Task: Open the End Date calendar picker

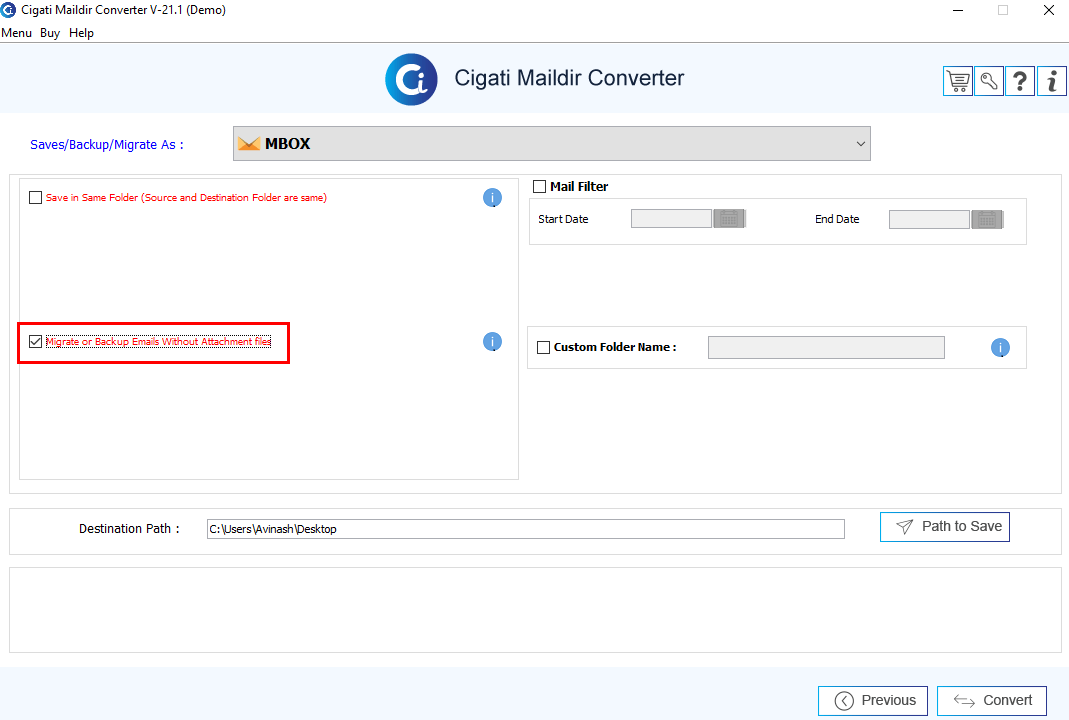Action: click(x=987, y=219)
